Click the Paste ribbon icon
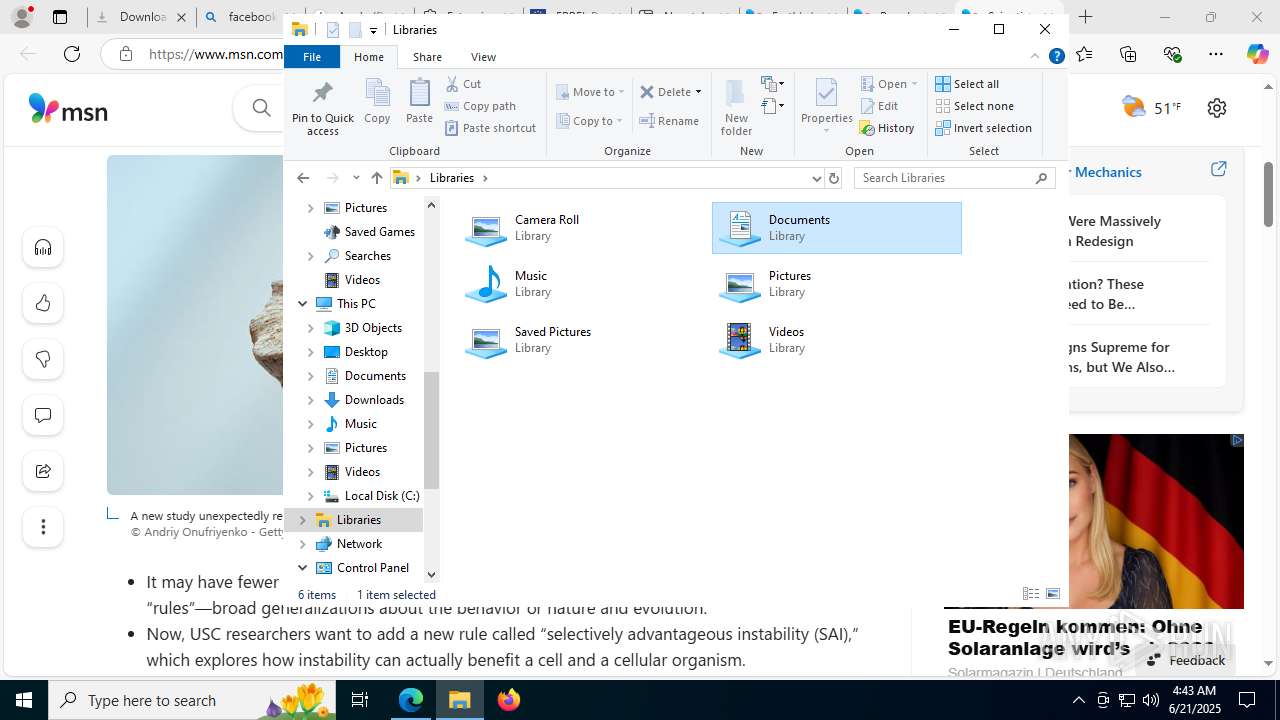Screen dimensions: 1280x720 pos(419,102)
